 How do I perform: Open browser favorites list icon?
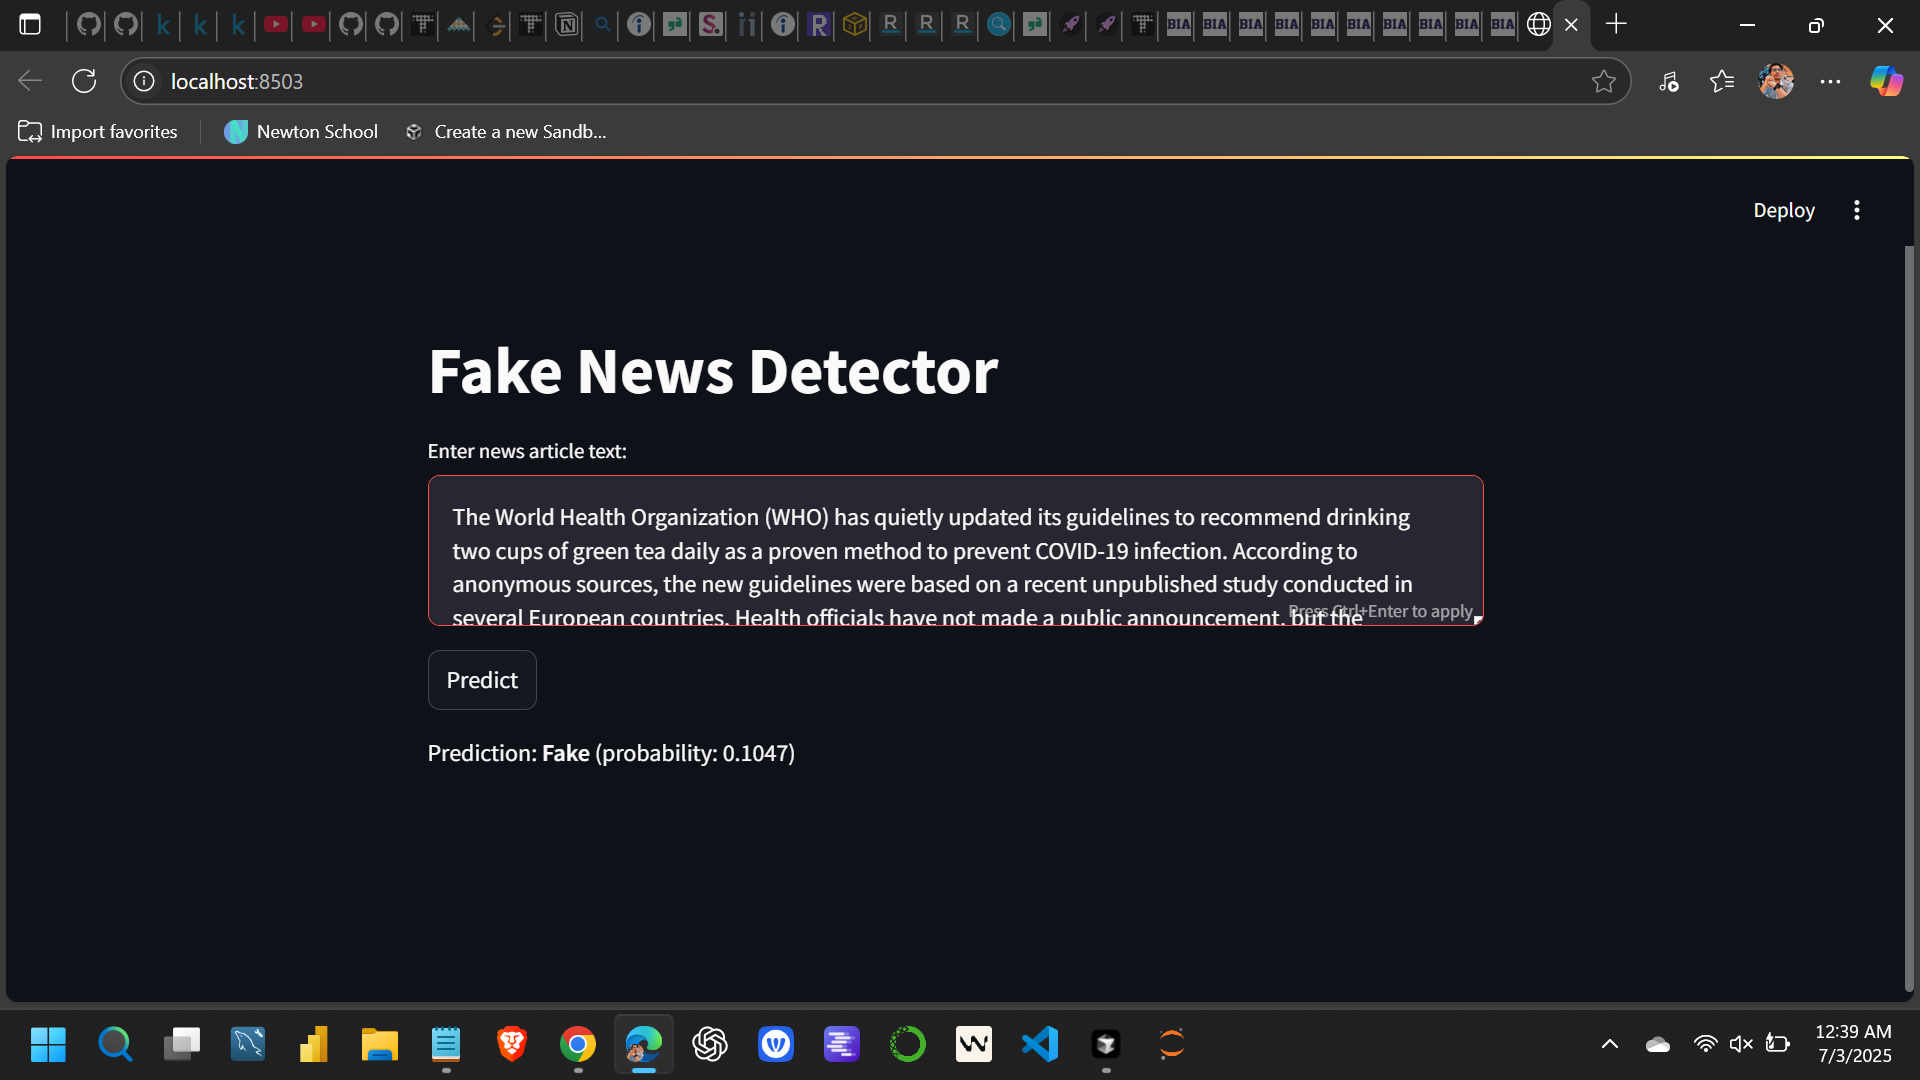coord(1723,81)
